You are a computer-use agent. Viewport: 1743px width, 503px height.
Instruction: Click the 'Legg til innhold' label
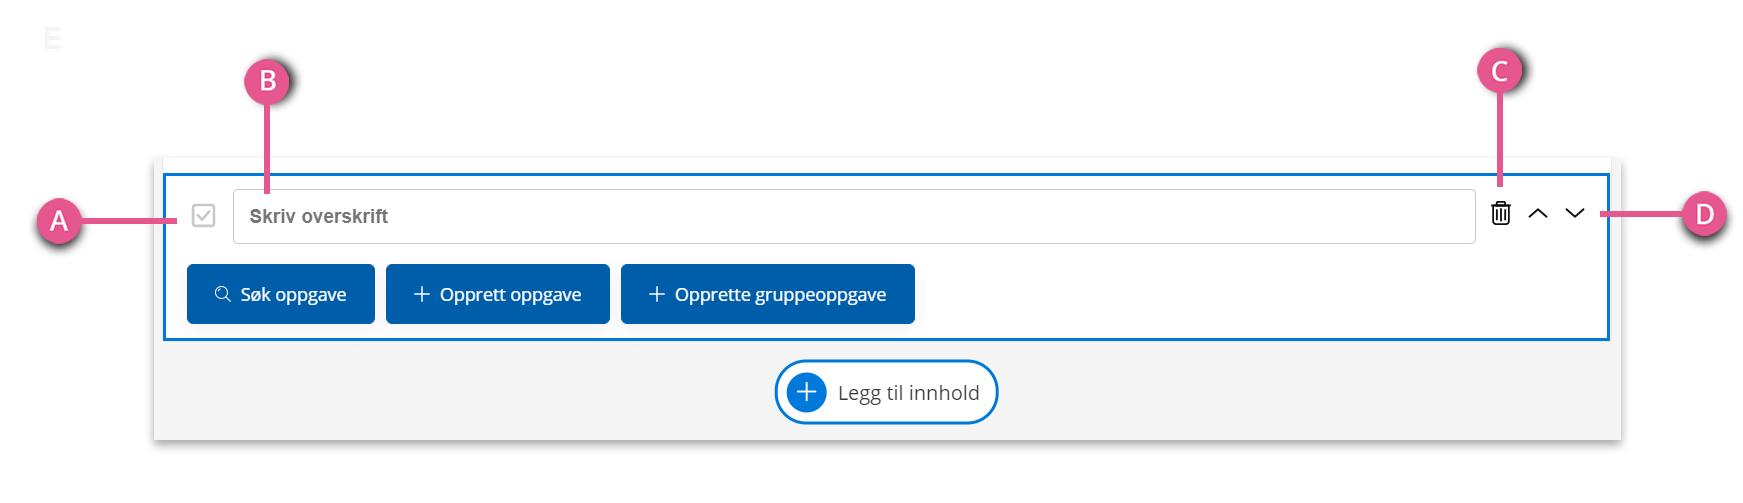[909, 393]
